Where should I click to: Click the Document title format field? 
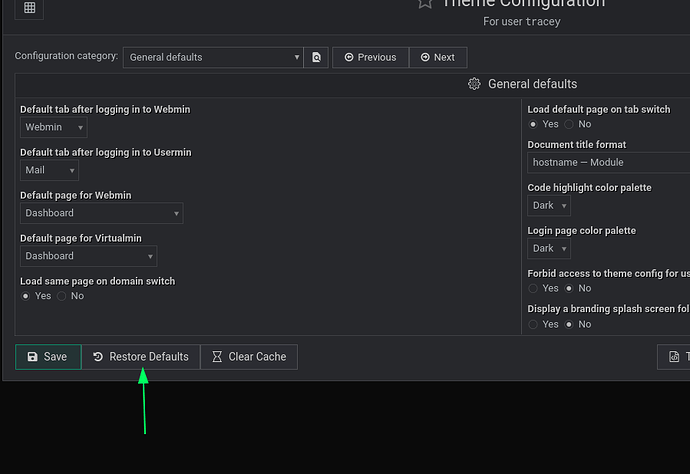point(609,163)
